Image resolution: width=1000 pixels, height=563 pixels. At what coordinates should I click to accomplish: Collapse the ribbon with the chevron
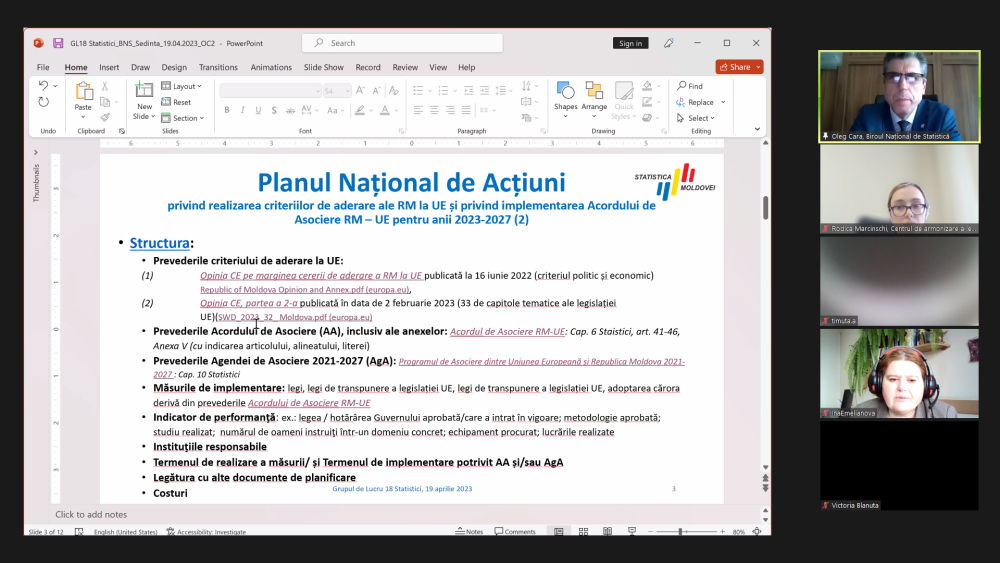(757, 129)
